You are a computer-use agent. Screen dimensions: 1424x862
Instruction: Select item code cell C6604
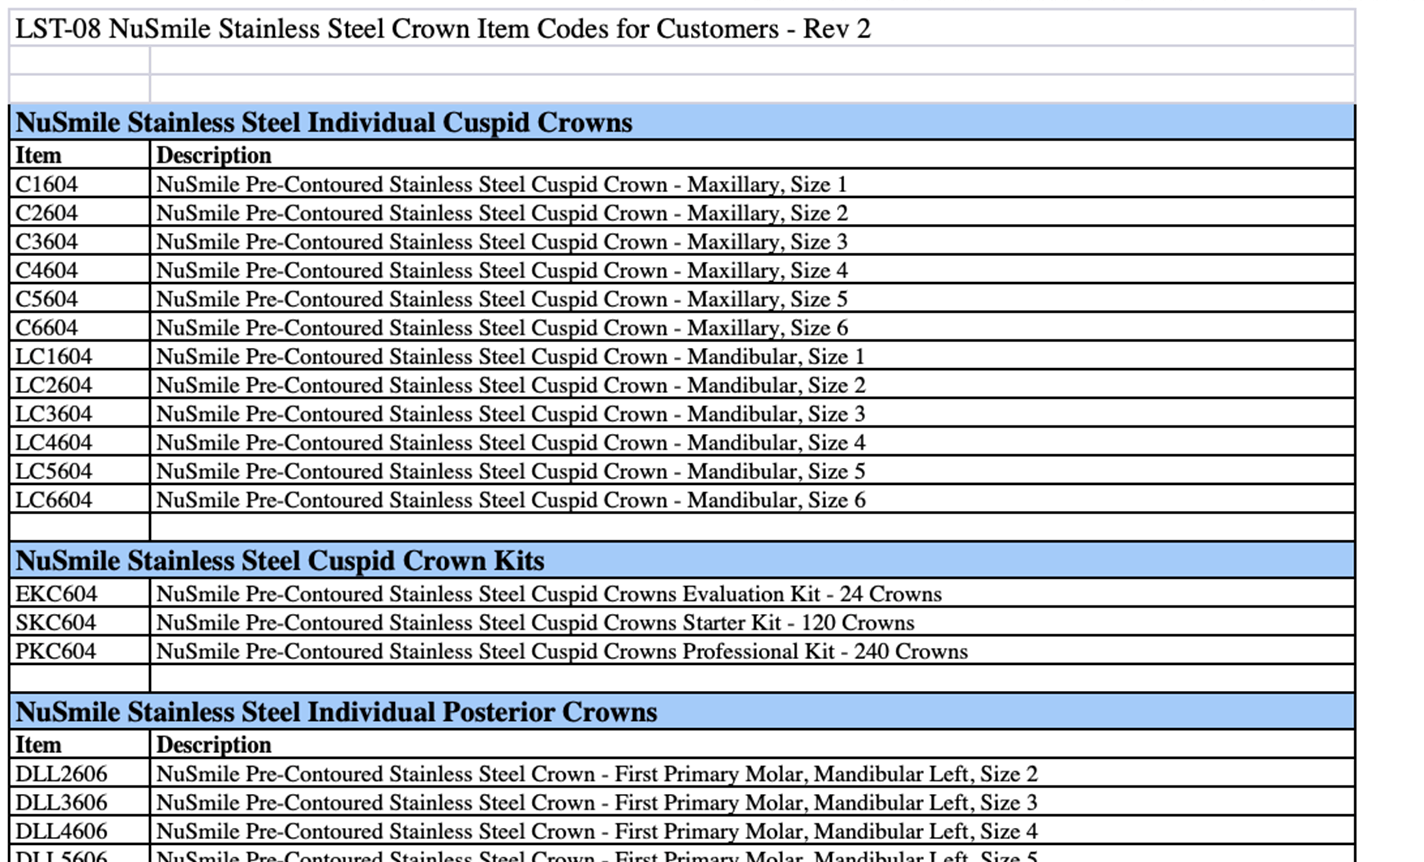pos(79,327)
